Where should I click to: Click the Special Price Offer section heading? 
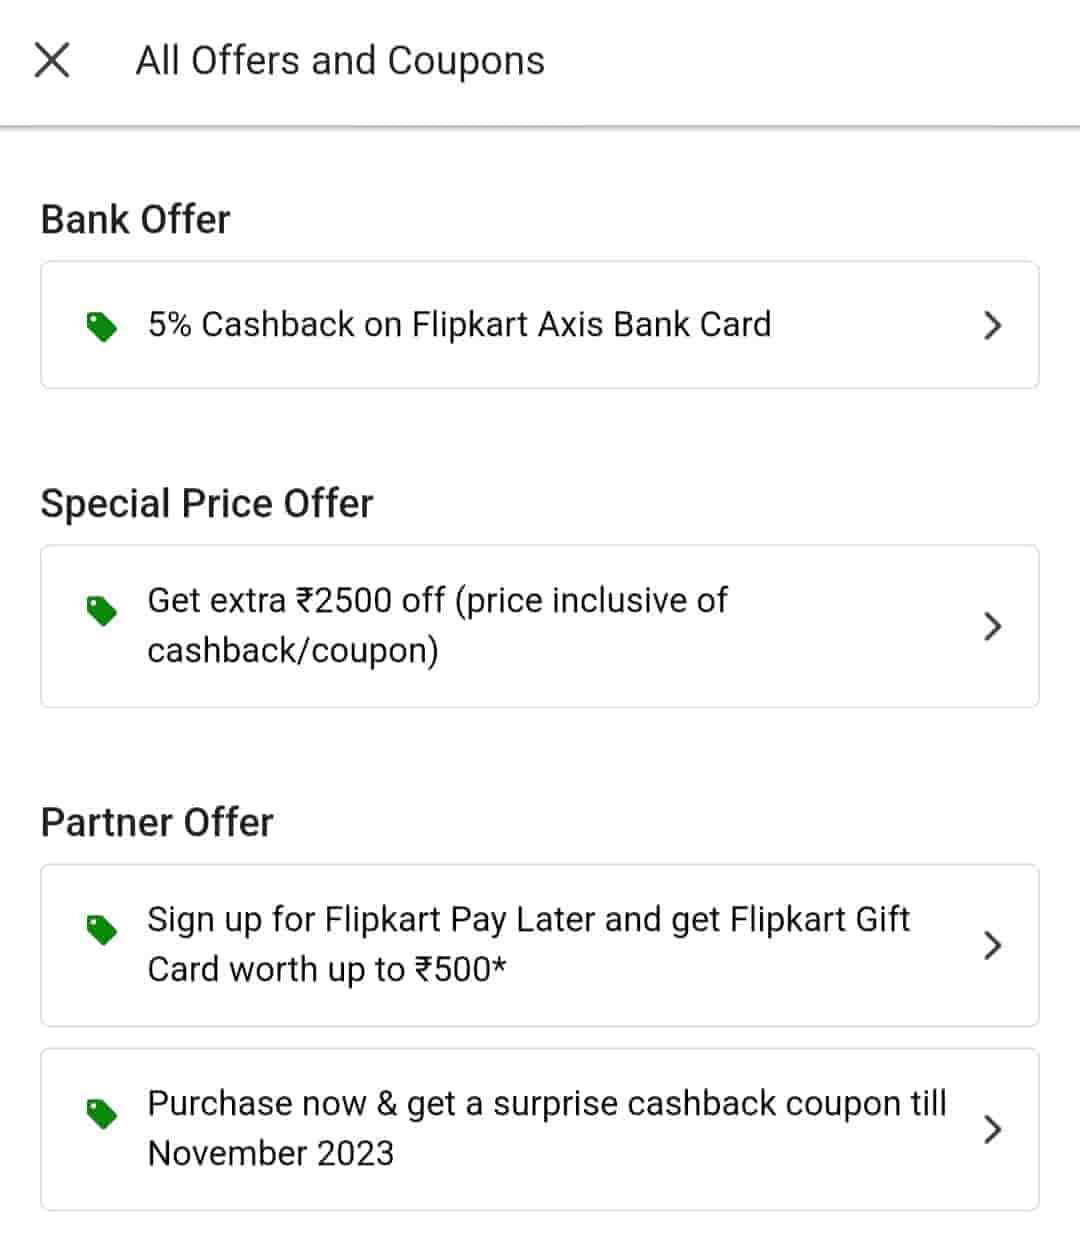click(206, 503)
